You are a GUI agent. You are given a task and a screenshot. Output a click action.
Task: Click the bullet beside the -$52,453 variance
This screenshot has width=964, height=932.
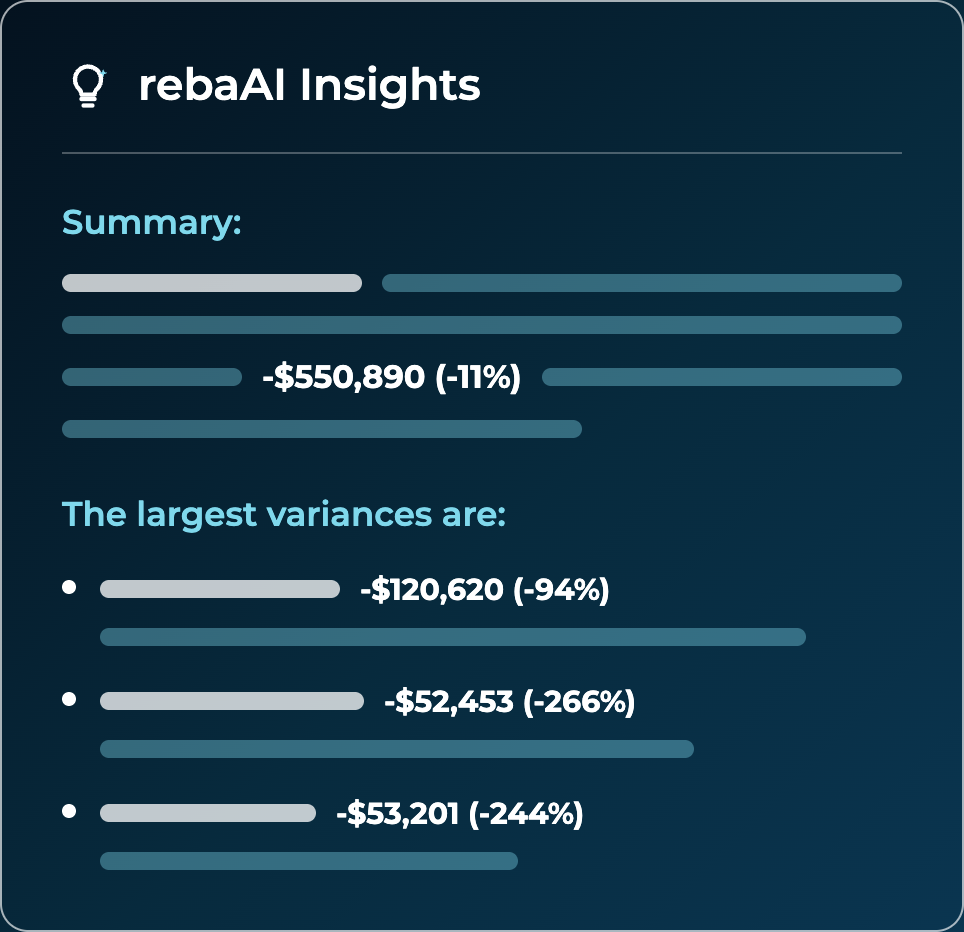(x=69, y=699)
